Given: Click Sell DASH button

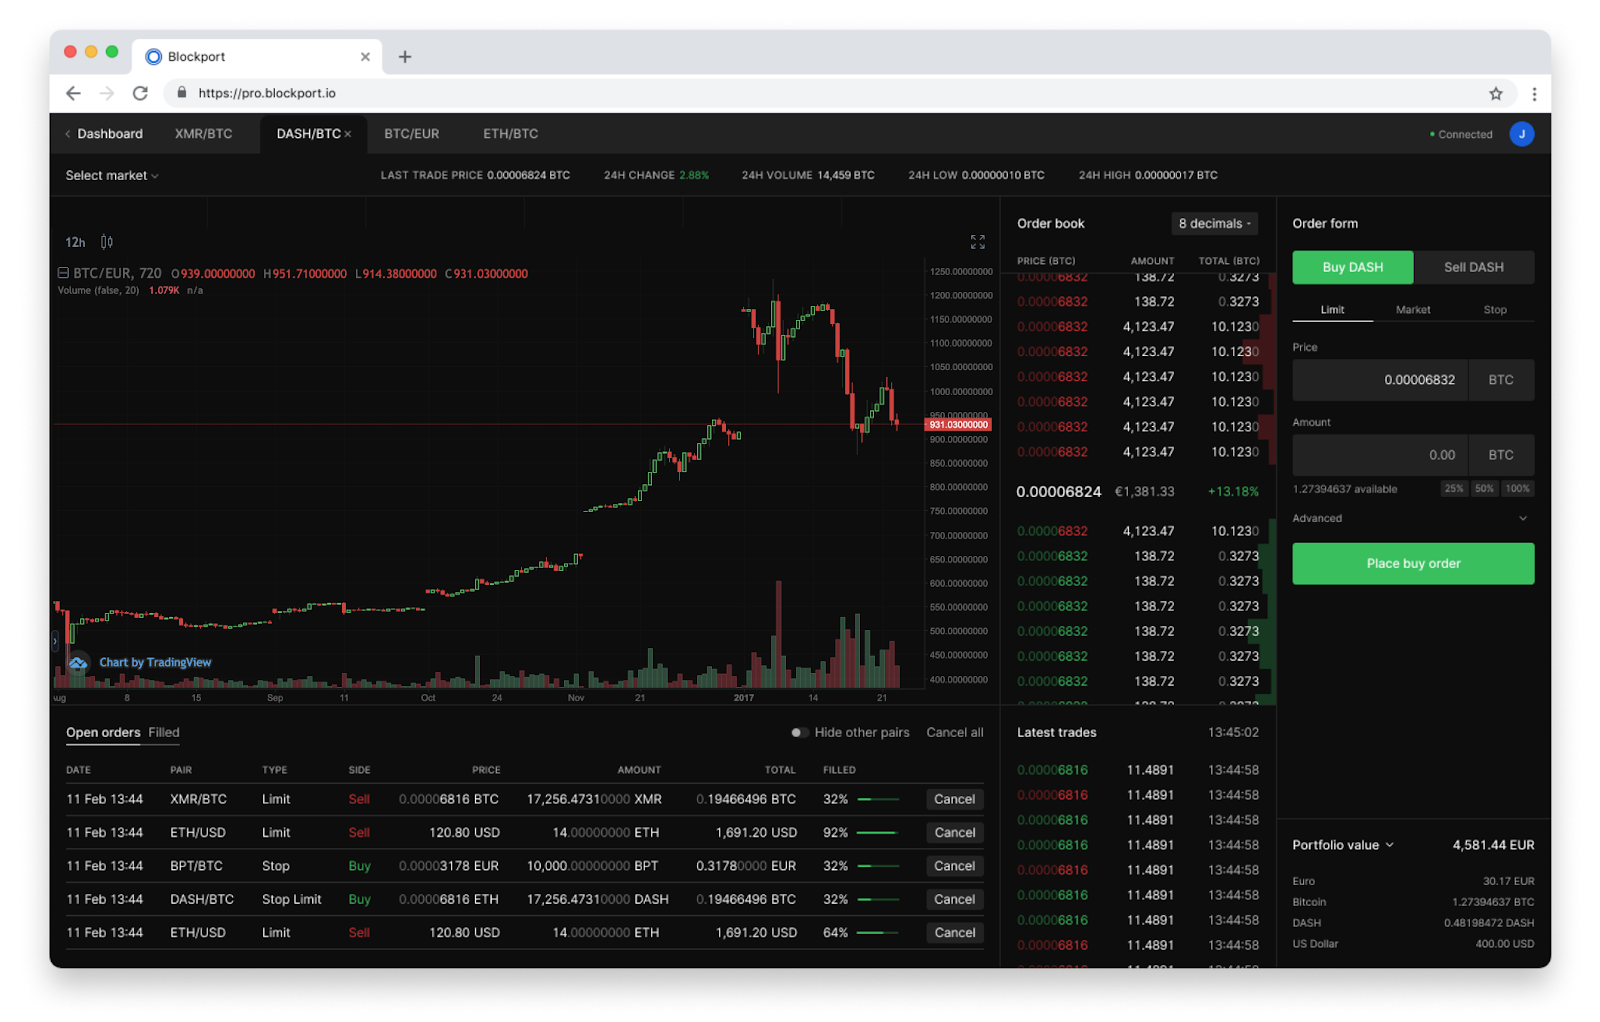Looking at the screenshot, I should pyautogui.click(x=1473, y=267).
